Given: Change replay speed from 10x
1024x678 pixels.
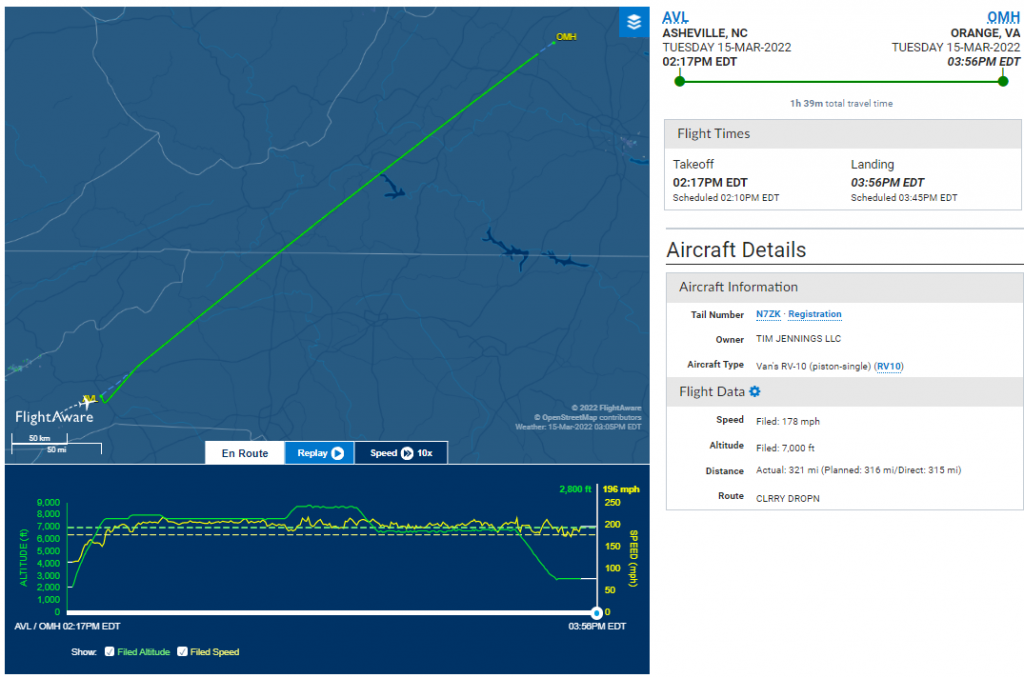Looking at the screenshot, I should point(424,453).
